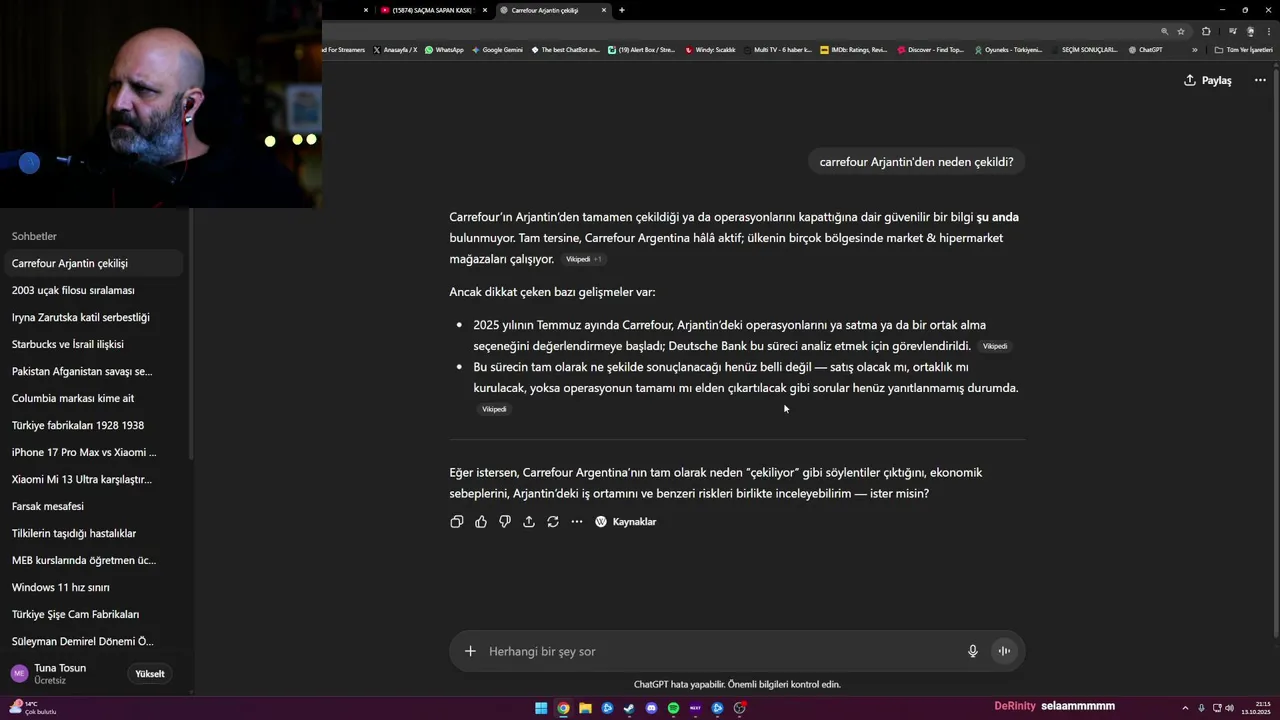Viewport: 1280px width, 720px height.
Task: Open Google Gemini bookmark
Action: 497,49
